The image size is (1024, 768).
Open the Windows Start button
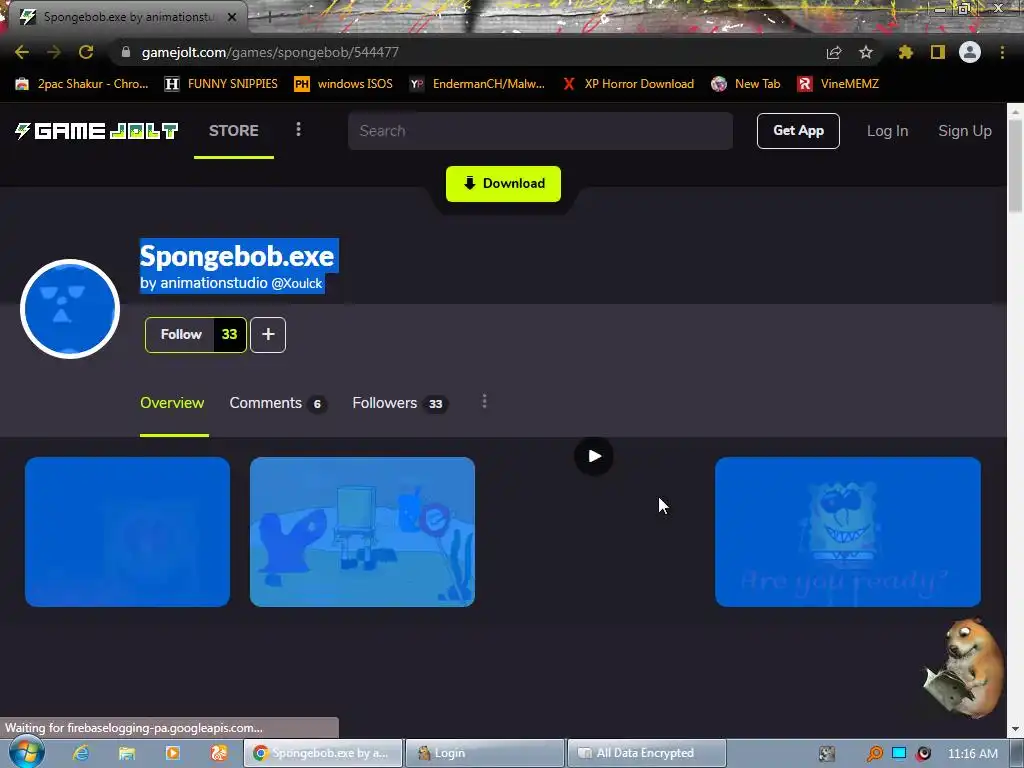(26, 753)
